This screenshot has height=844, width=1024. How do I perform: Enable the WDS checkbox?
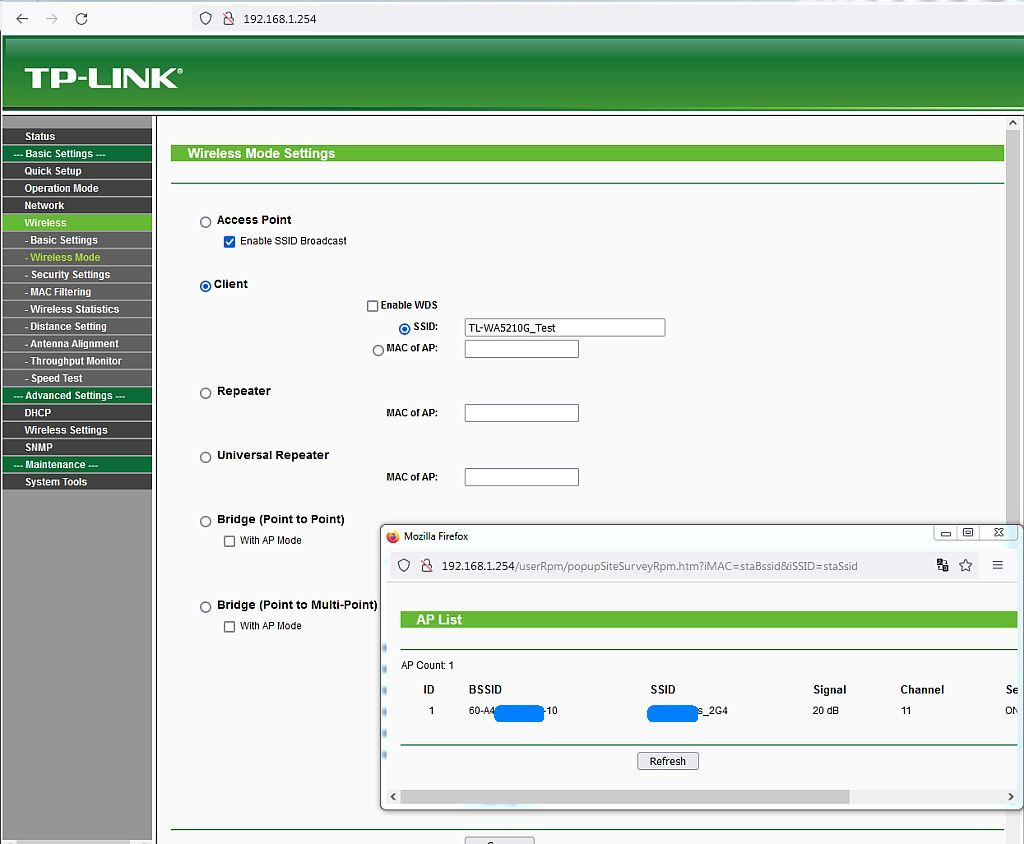[373, 306]
